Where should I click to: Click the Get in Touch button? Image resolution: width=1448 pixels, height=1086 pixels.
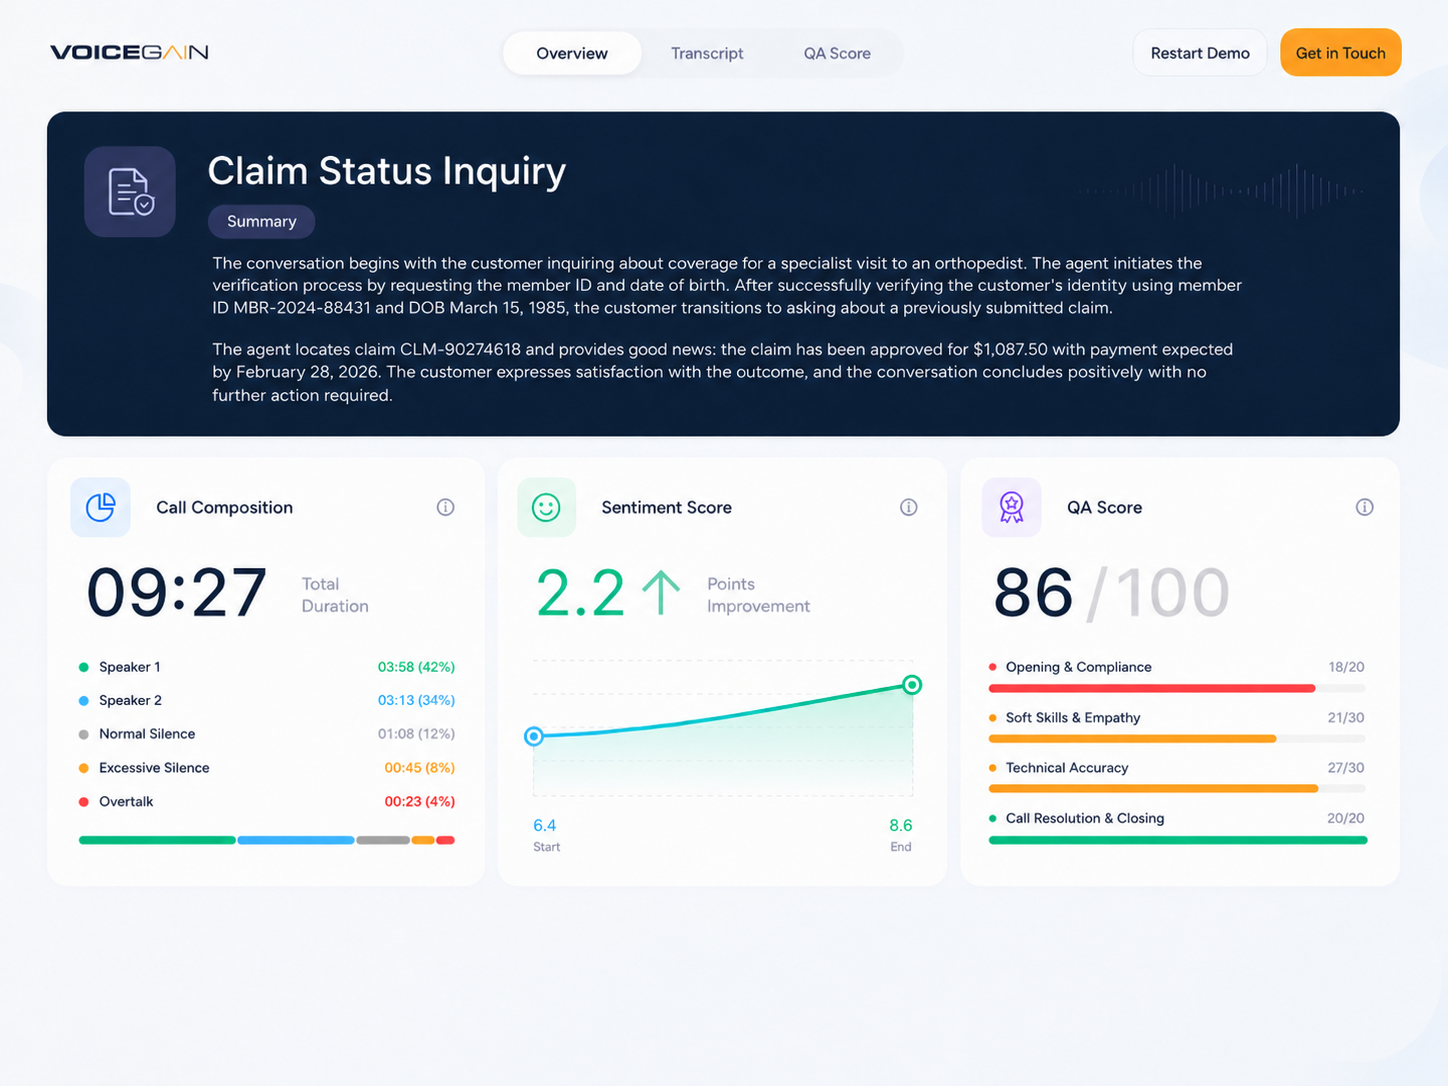pos(1341,53)
